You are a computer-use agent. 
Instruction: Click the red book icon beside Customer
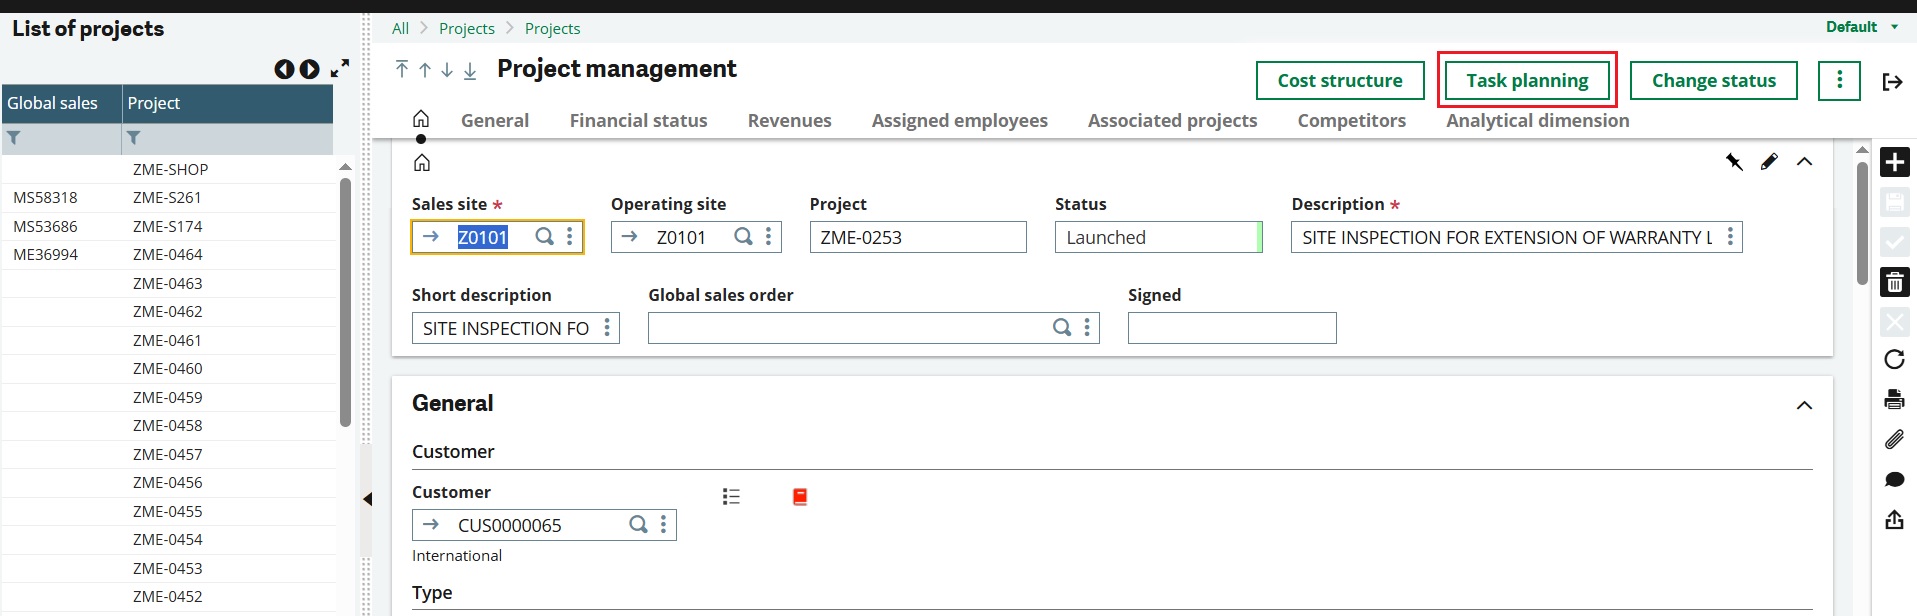[x=800, y=497]
